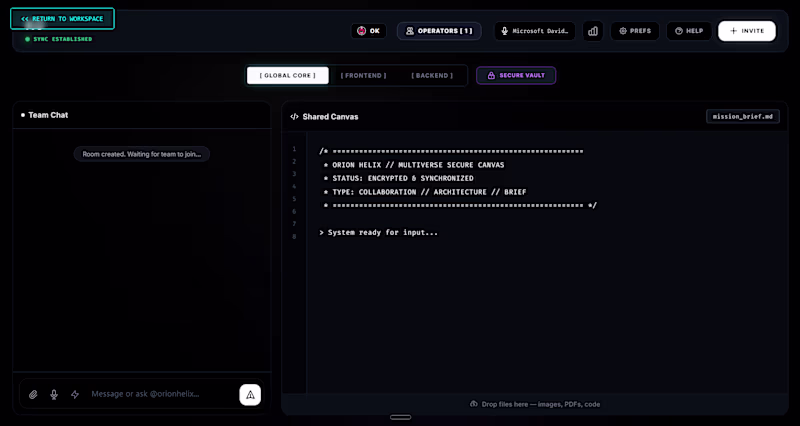Click the people icon in Operators

[x=410, y=31]
